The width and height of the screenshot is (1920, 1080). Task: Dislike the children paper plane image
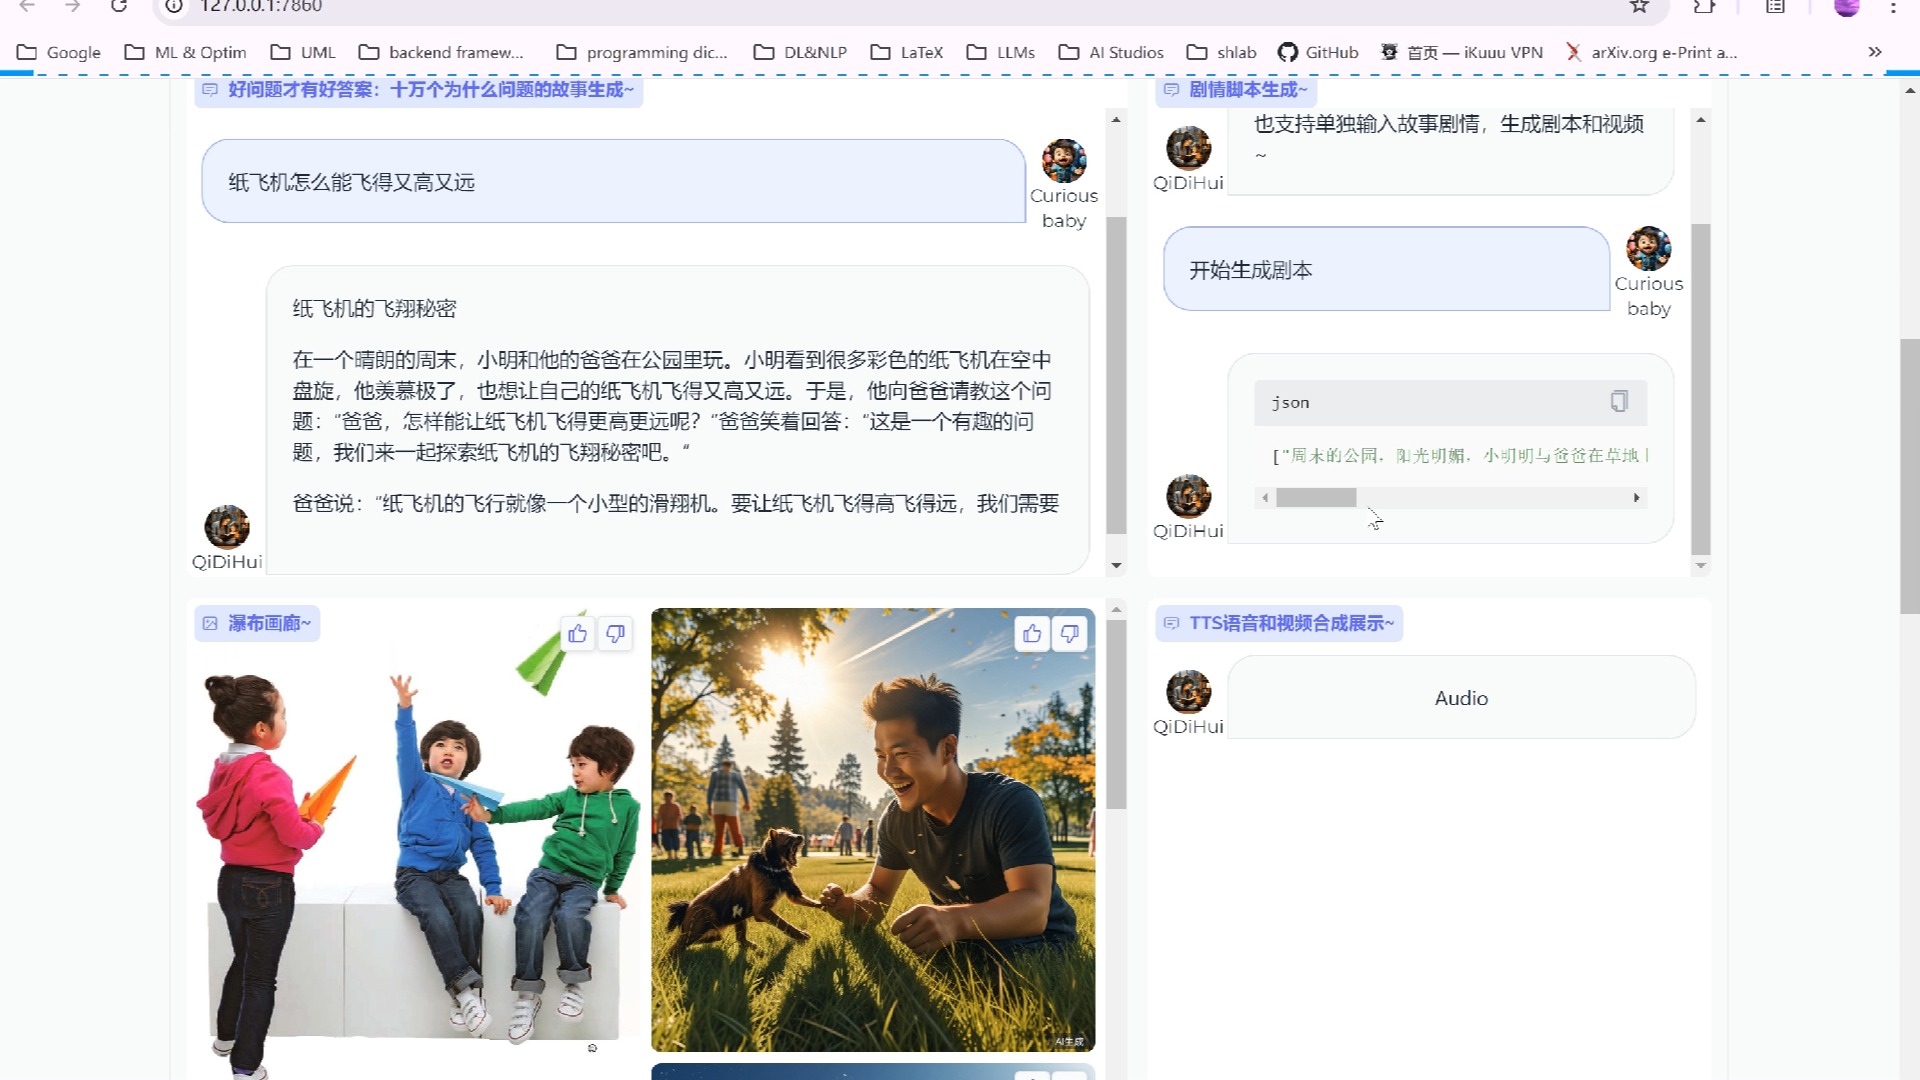click(615, 633)
